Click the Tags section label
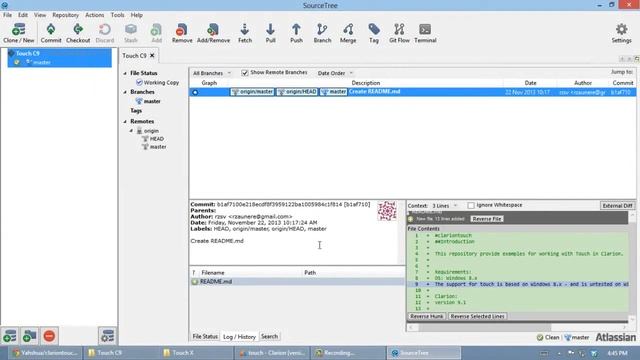 [136, 111]
